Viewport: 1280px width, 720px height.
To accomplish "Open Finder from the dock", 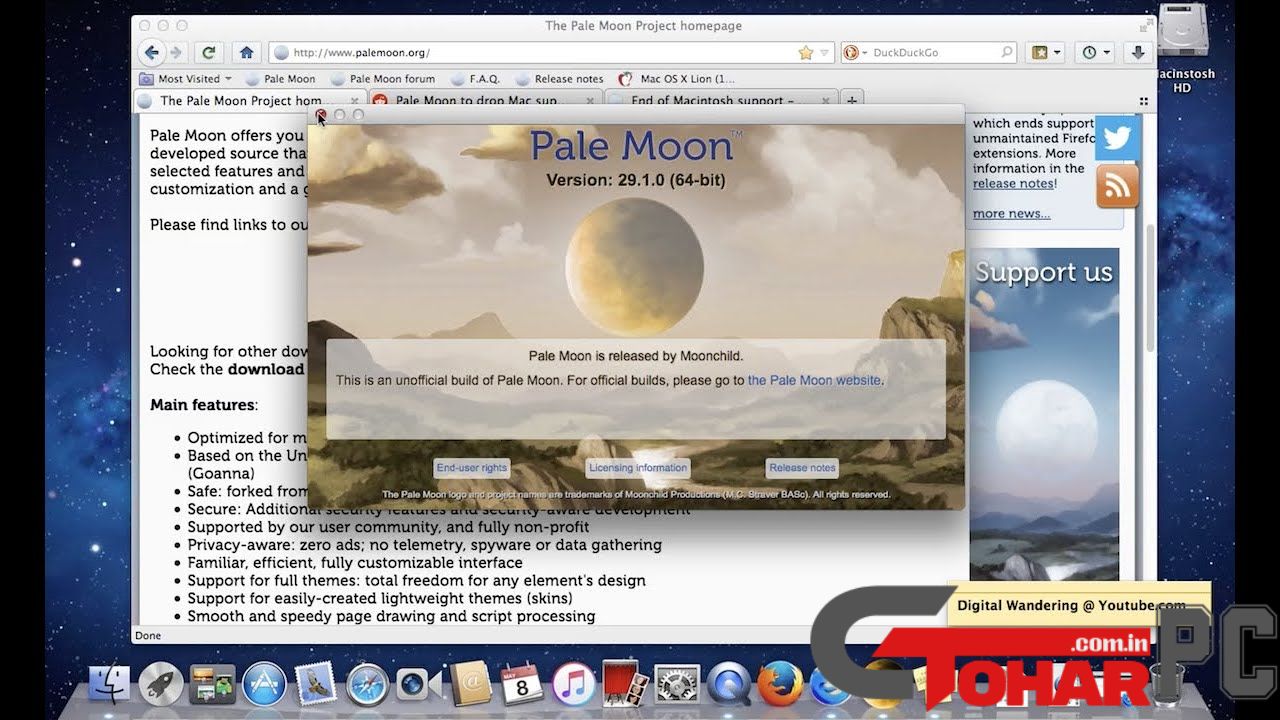I will pyautogui.click(x=109, y=683).
